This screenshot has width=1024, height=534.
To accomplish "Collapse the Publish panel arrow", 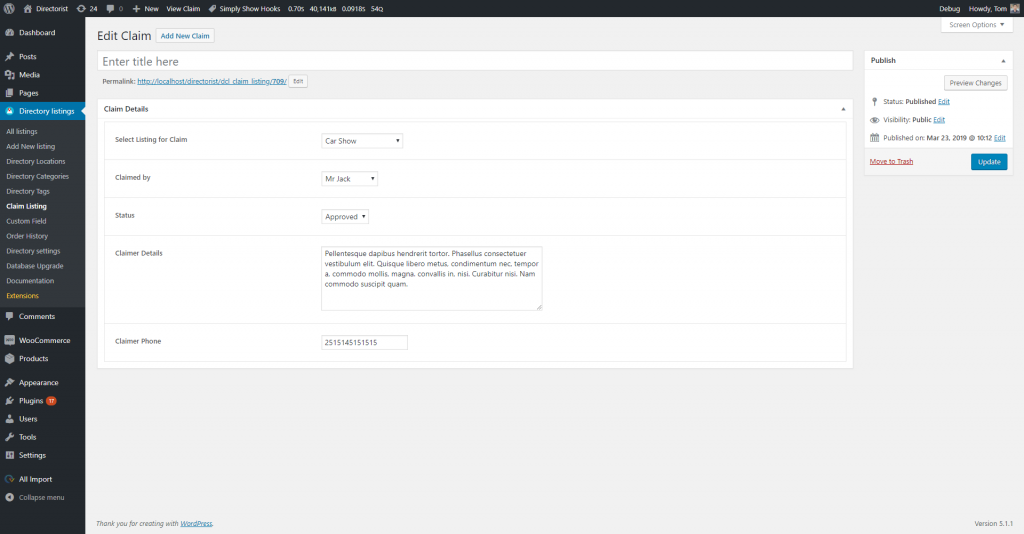I will 1003,60.
